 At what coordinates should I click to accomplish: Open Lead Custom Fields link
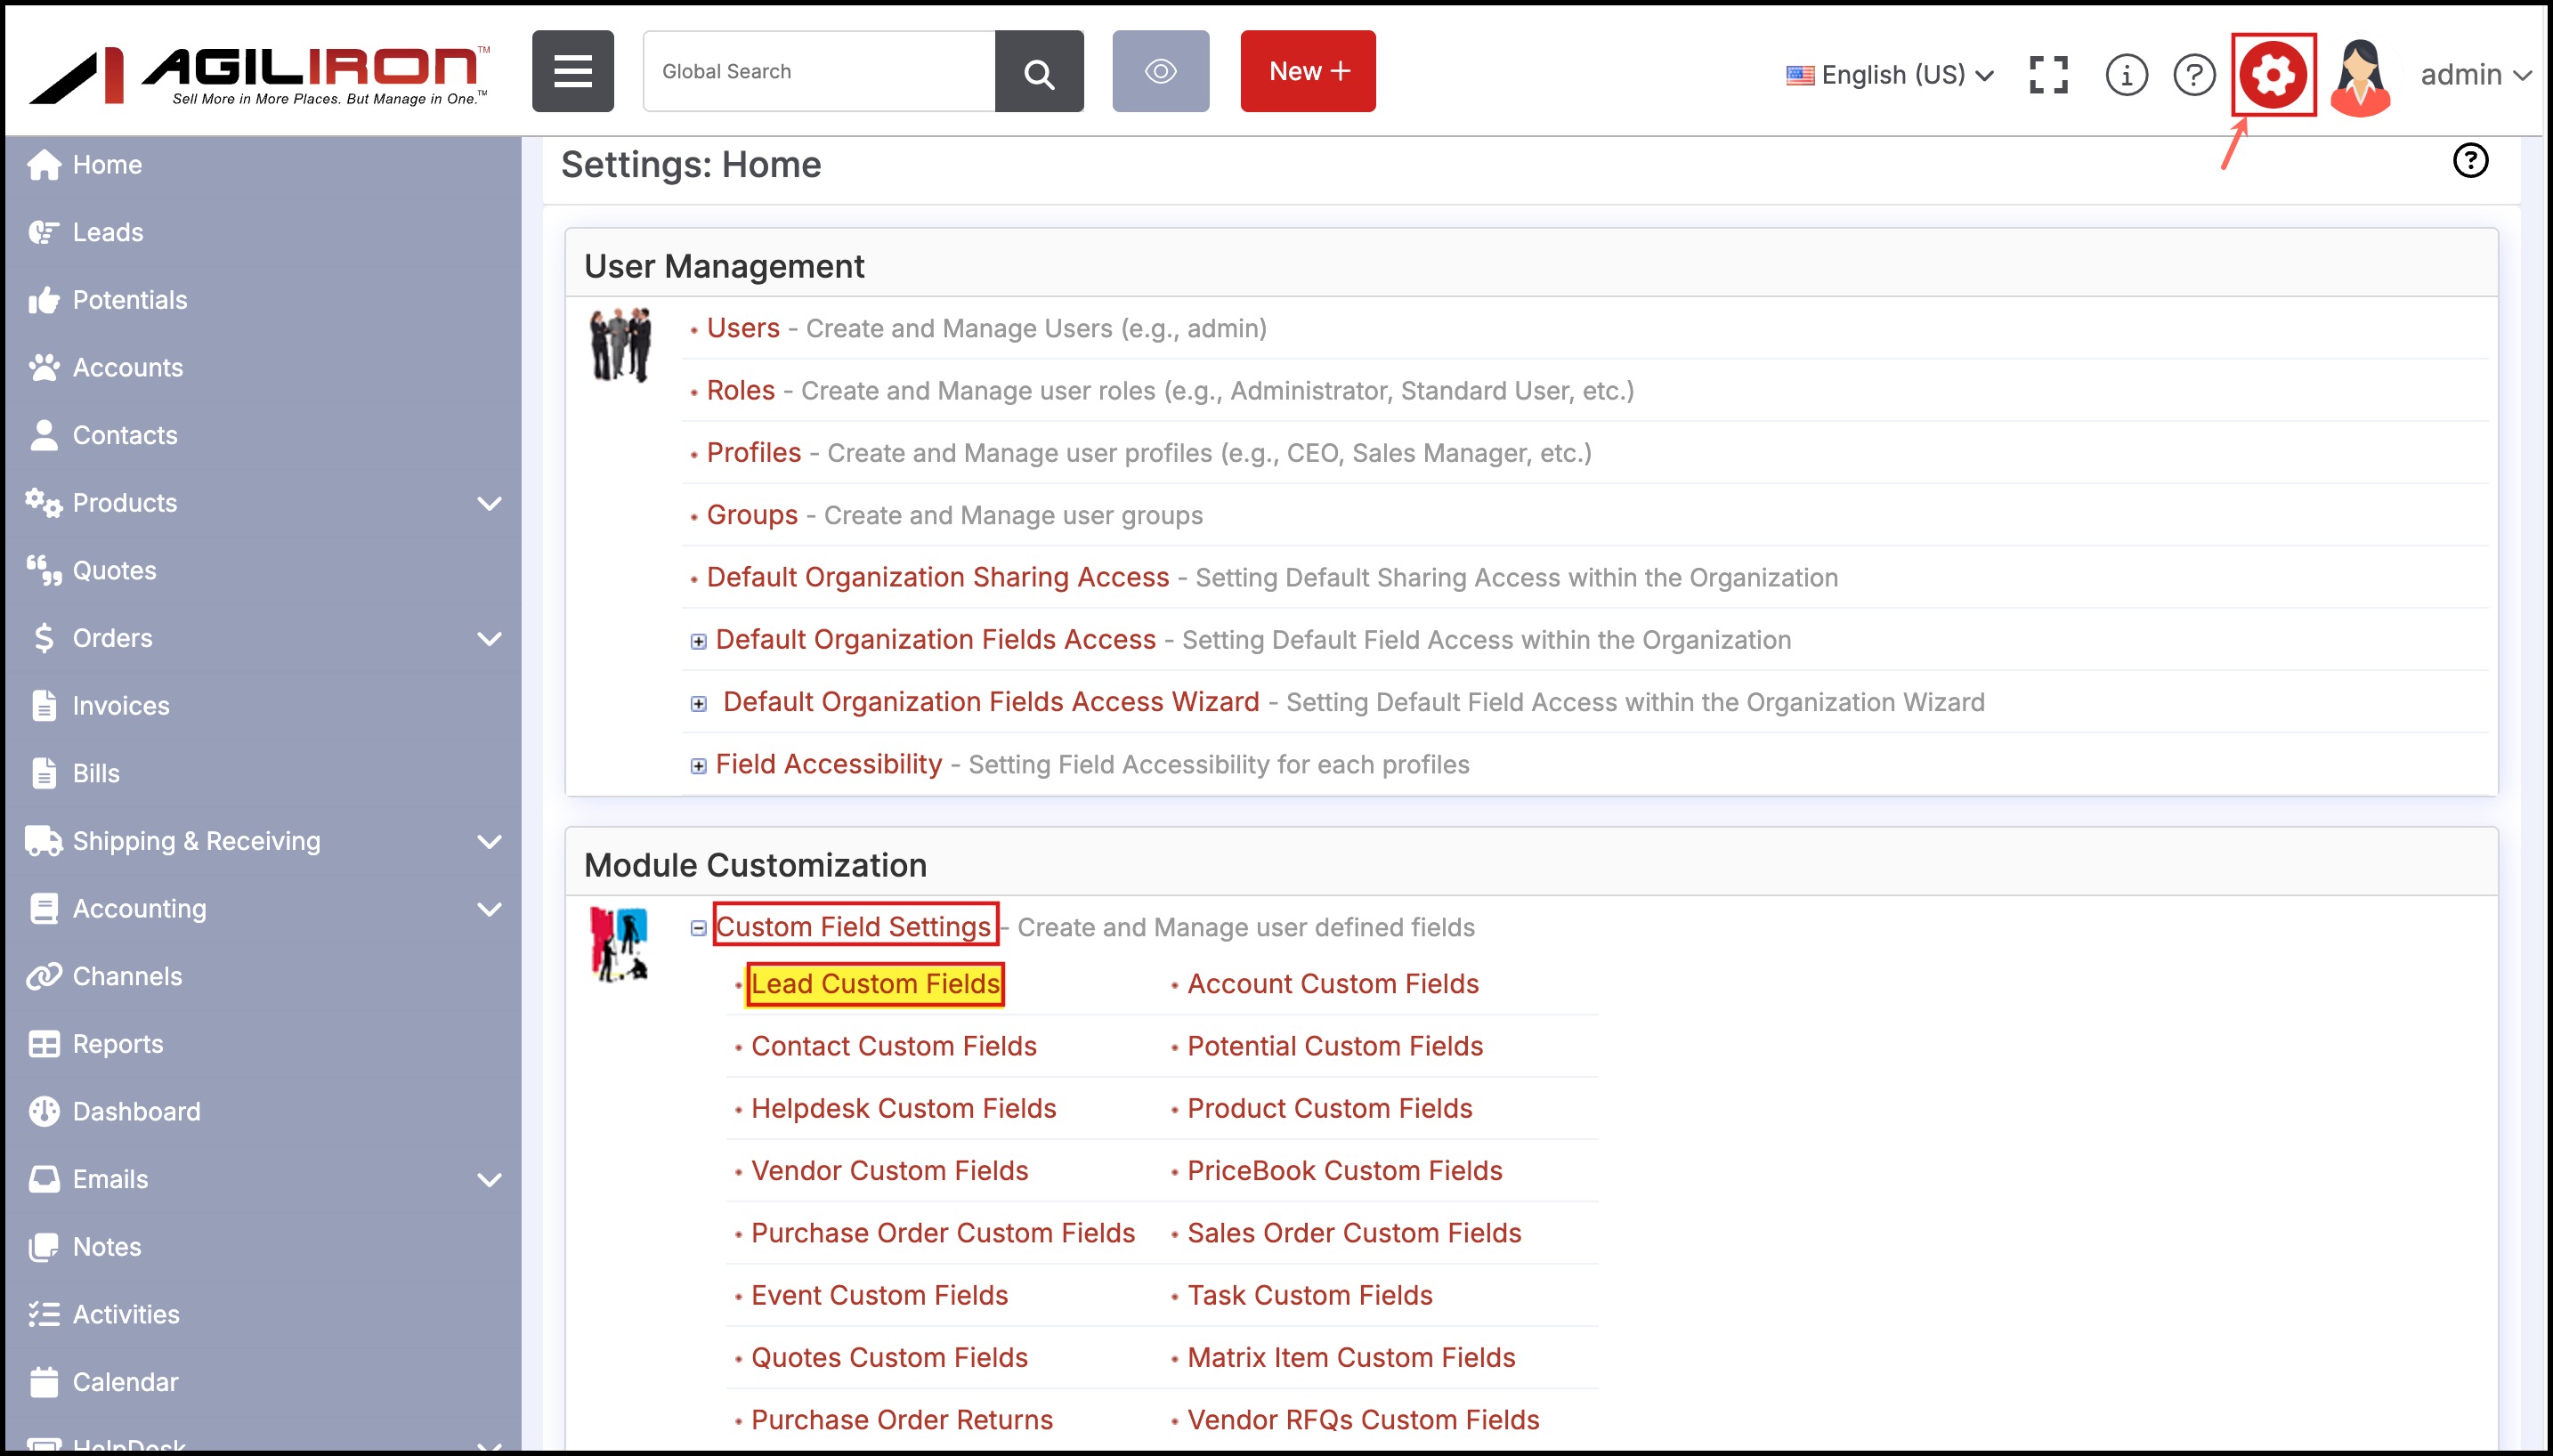pyautogui.click(x=875, y=984)
